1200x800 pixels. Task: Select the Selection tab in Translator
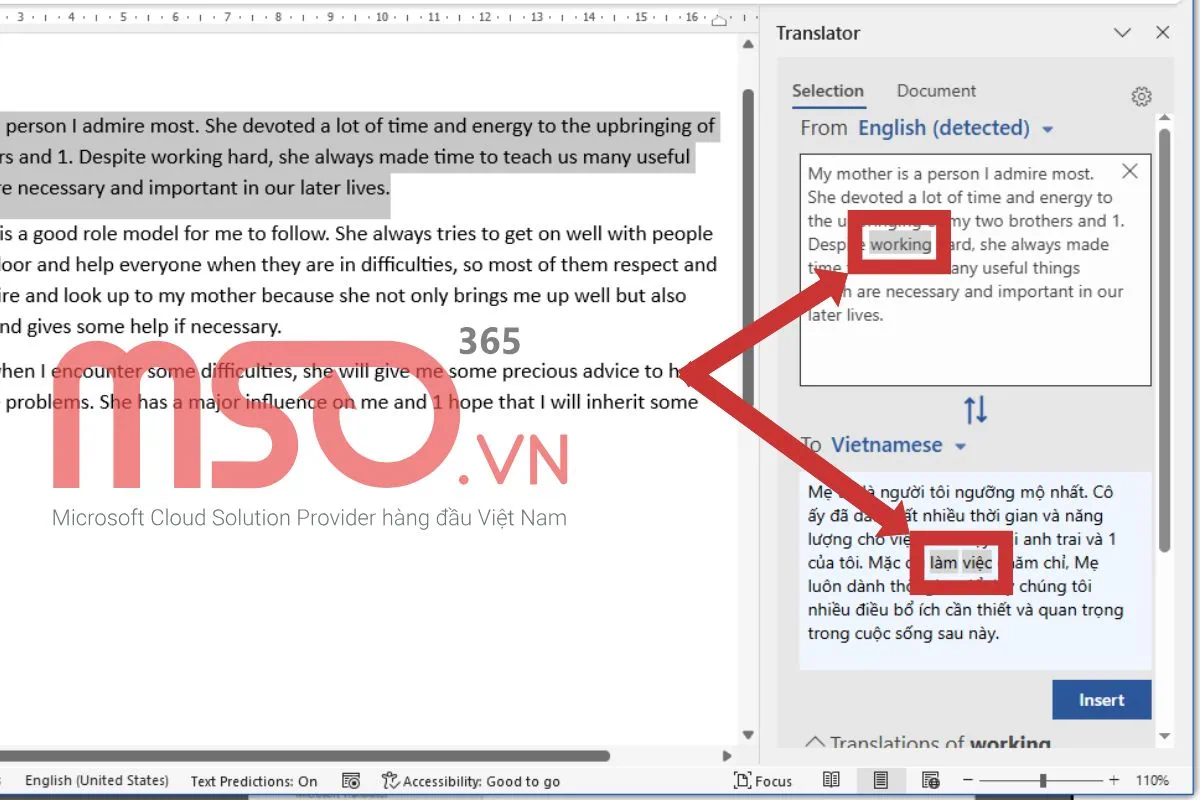pos(827,91)
